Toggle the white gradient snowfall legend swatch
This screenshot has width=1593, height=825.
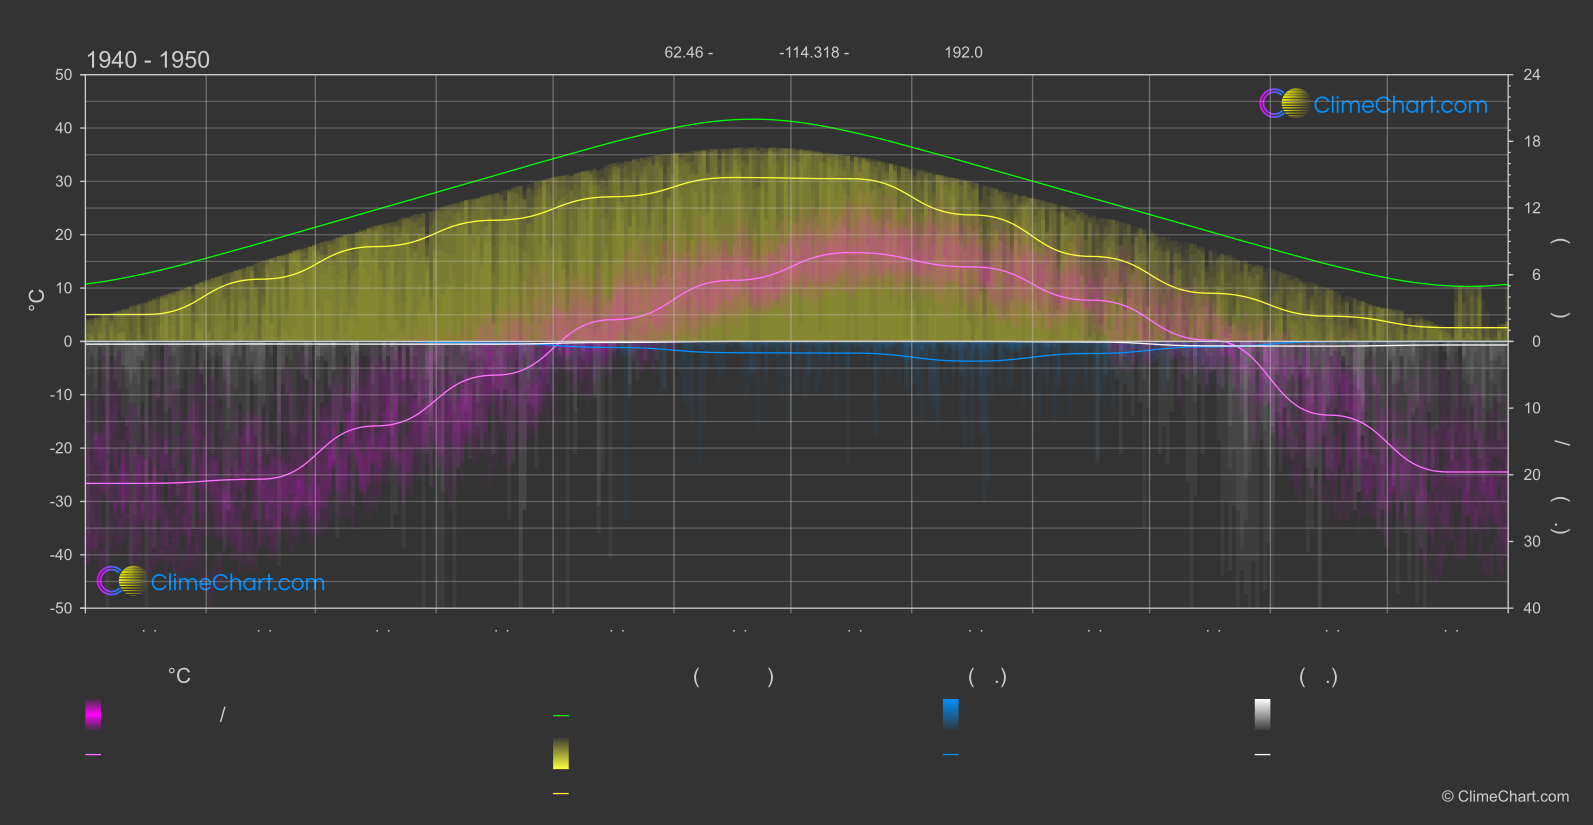pyautogui.click(x=1263, y=714)
